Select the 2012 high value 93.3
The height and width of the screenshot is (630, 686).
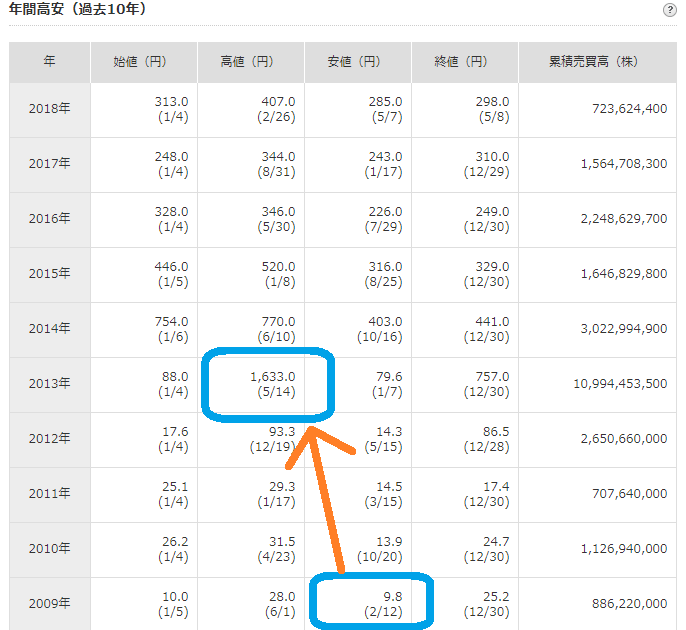coord(278,431)
